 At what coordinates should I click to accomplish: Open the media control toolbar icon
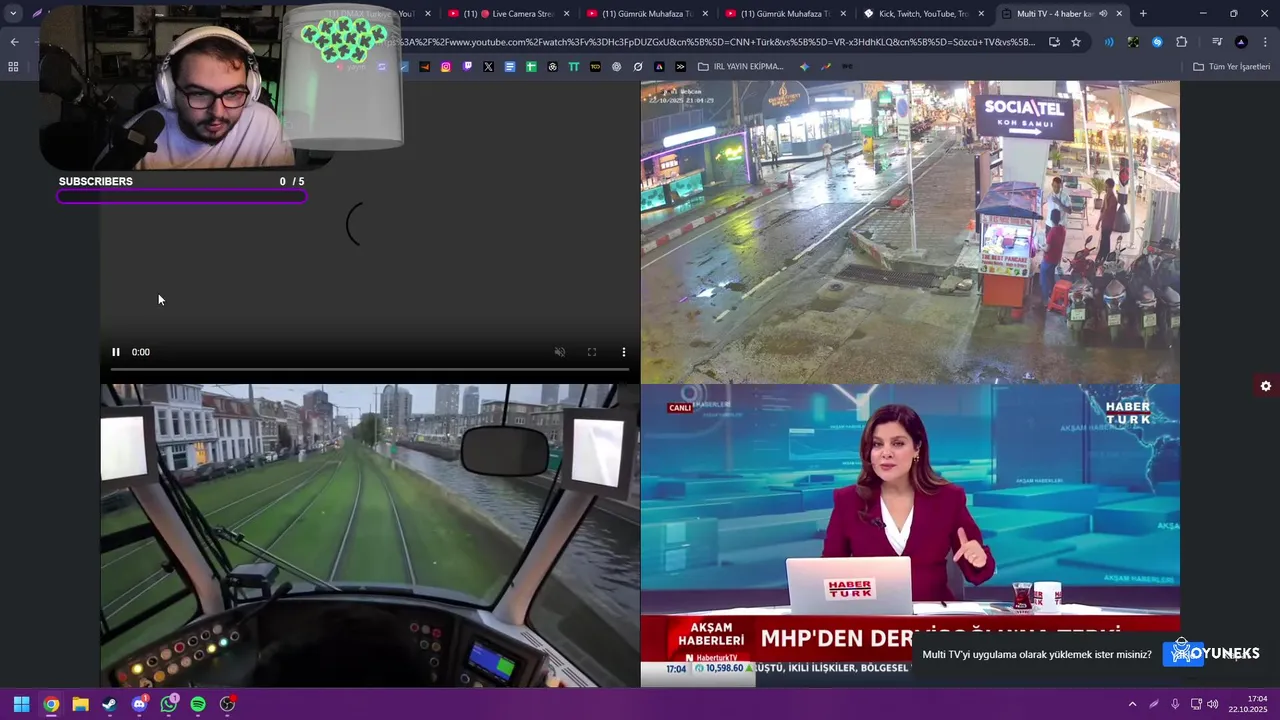click(x=1217, y=42)
